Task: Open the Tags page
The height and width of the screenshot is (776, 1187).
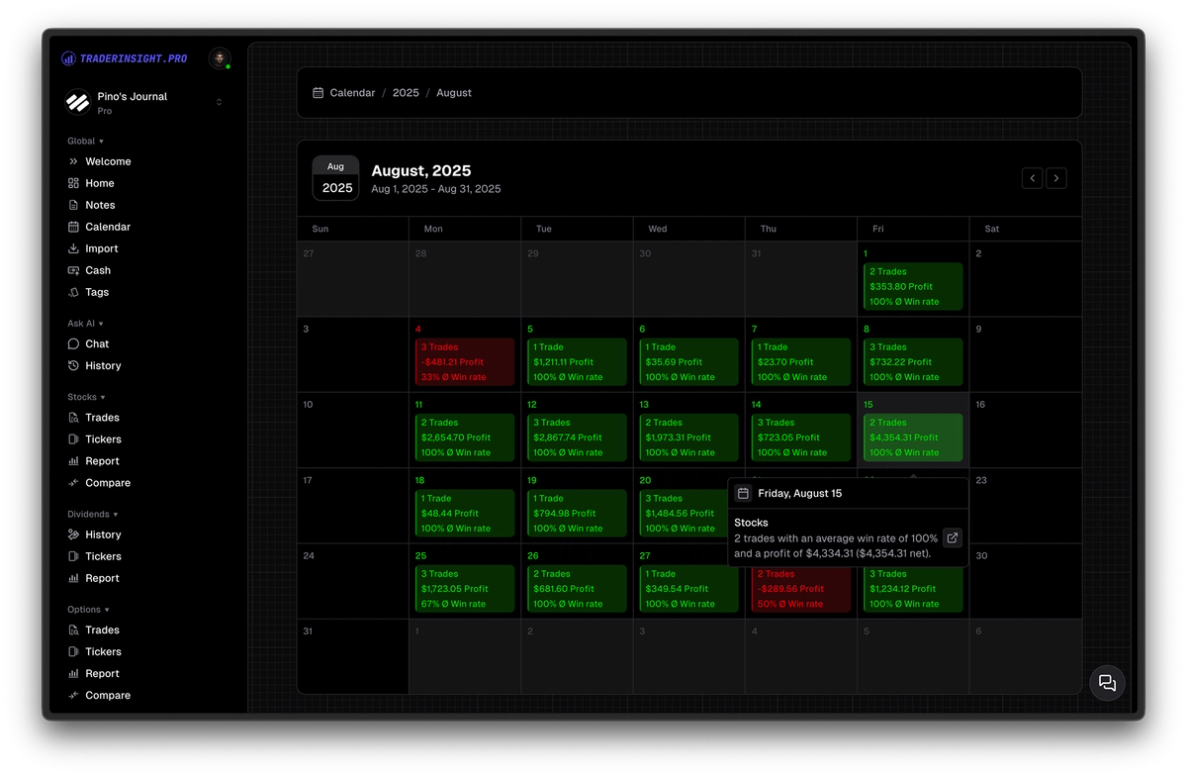Action: 95,292
